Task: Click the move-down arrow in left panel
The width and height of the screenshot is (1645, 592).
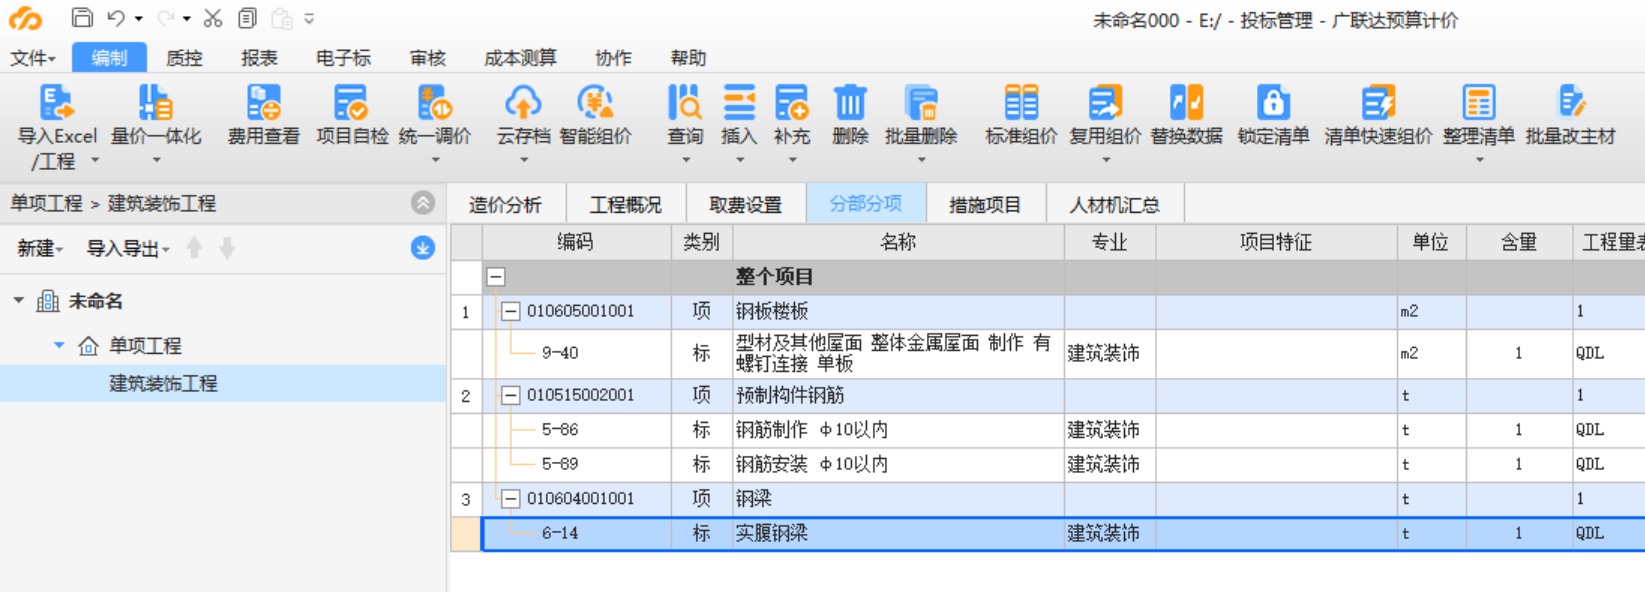Action: 227,248
